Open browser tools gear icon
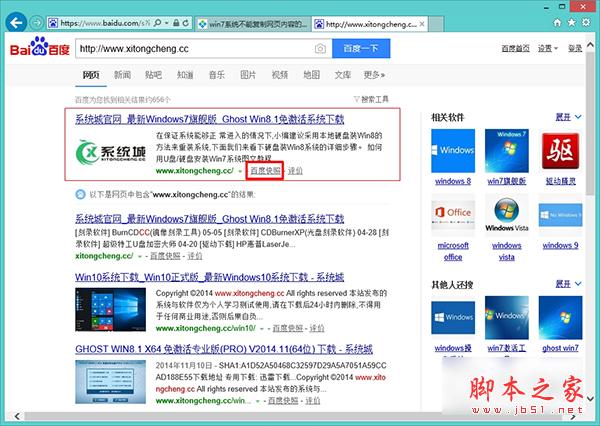 click(586, 23)
